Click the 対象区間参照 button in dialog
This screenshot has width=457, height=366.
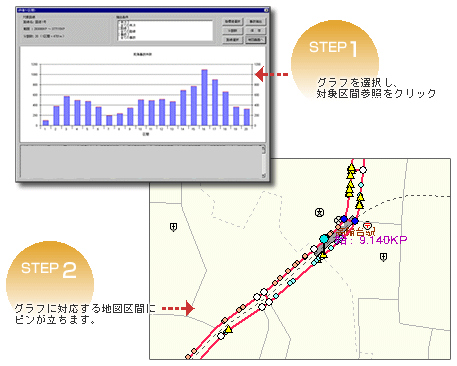click(256, 40)
